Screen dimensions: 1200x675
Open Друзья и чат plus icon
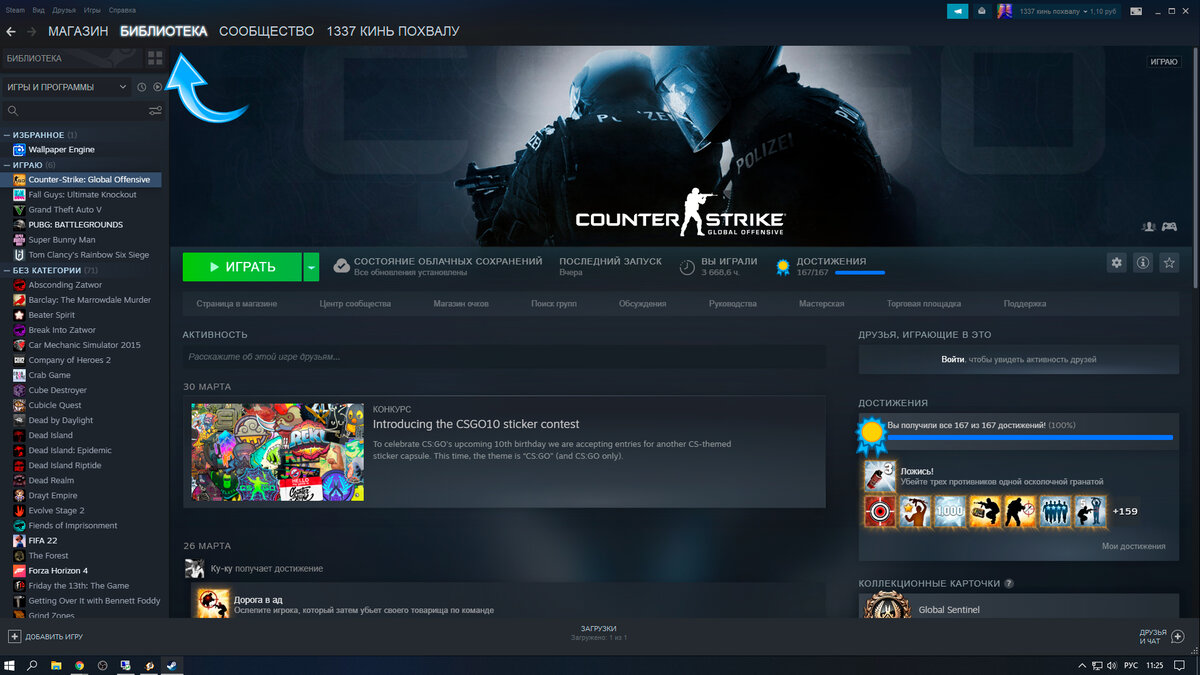[x=1178, y=636]
